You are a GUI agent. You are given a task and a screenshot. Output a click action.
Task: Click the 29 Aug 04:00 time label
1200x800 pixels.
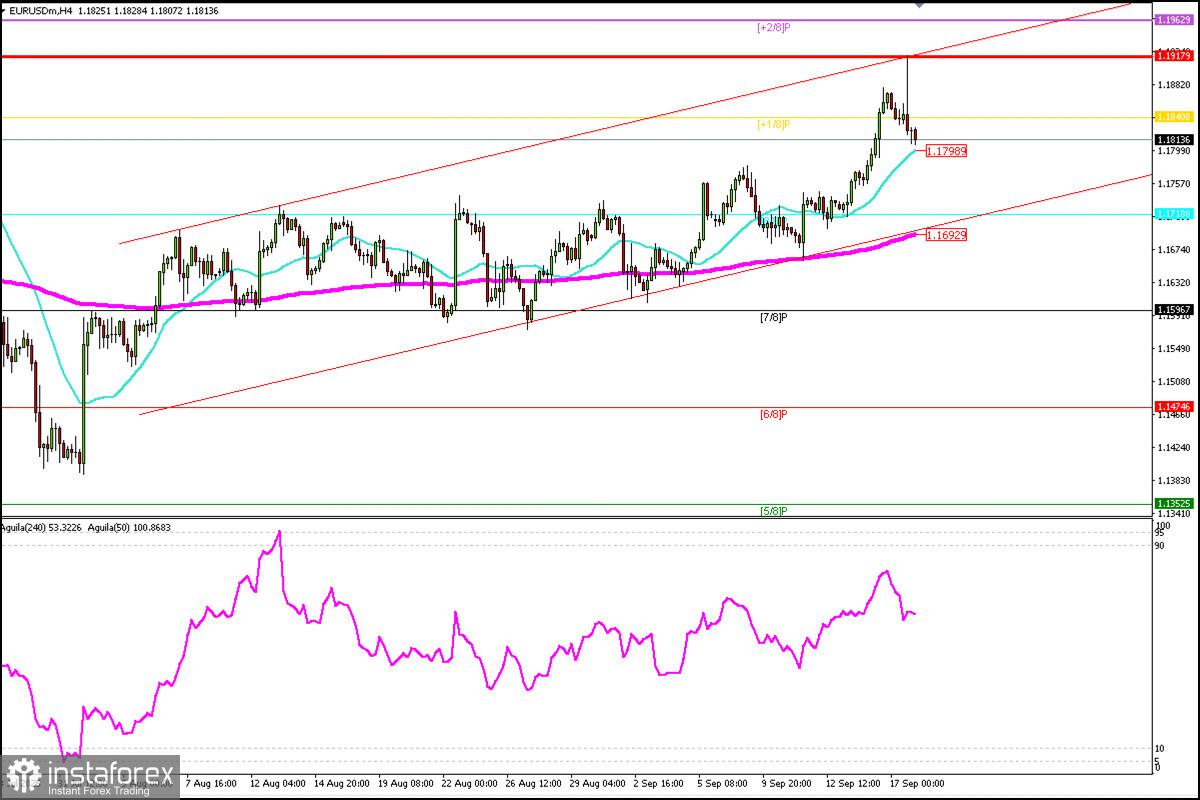pyautogui.click(x=597, y=783)
